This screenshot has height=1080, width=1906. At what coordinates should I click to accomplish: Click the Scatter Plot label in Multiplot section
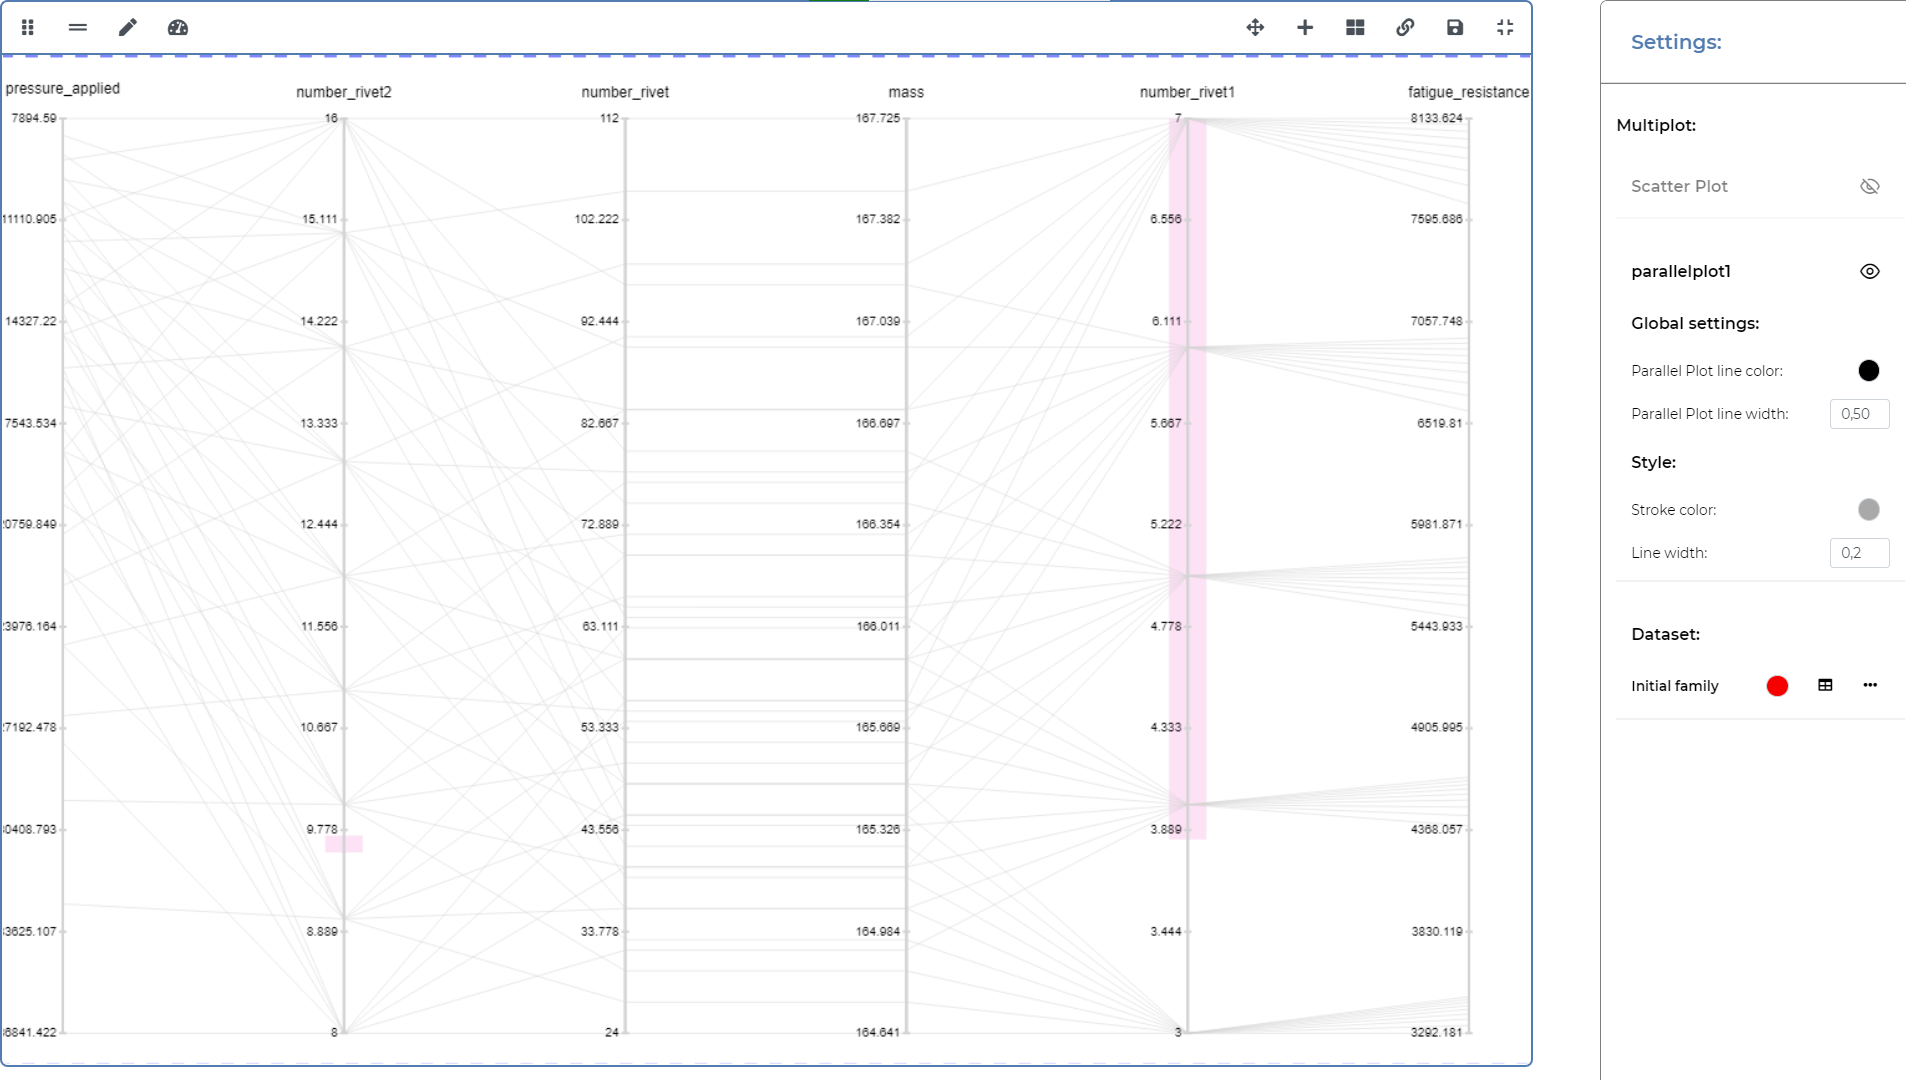tap(1678, 186)
